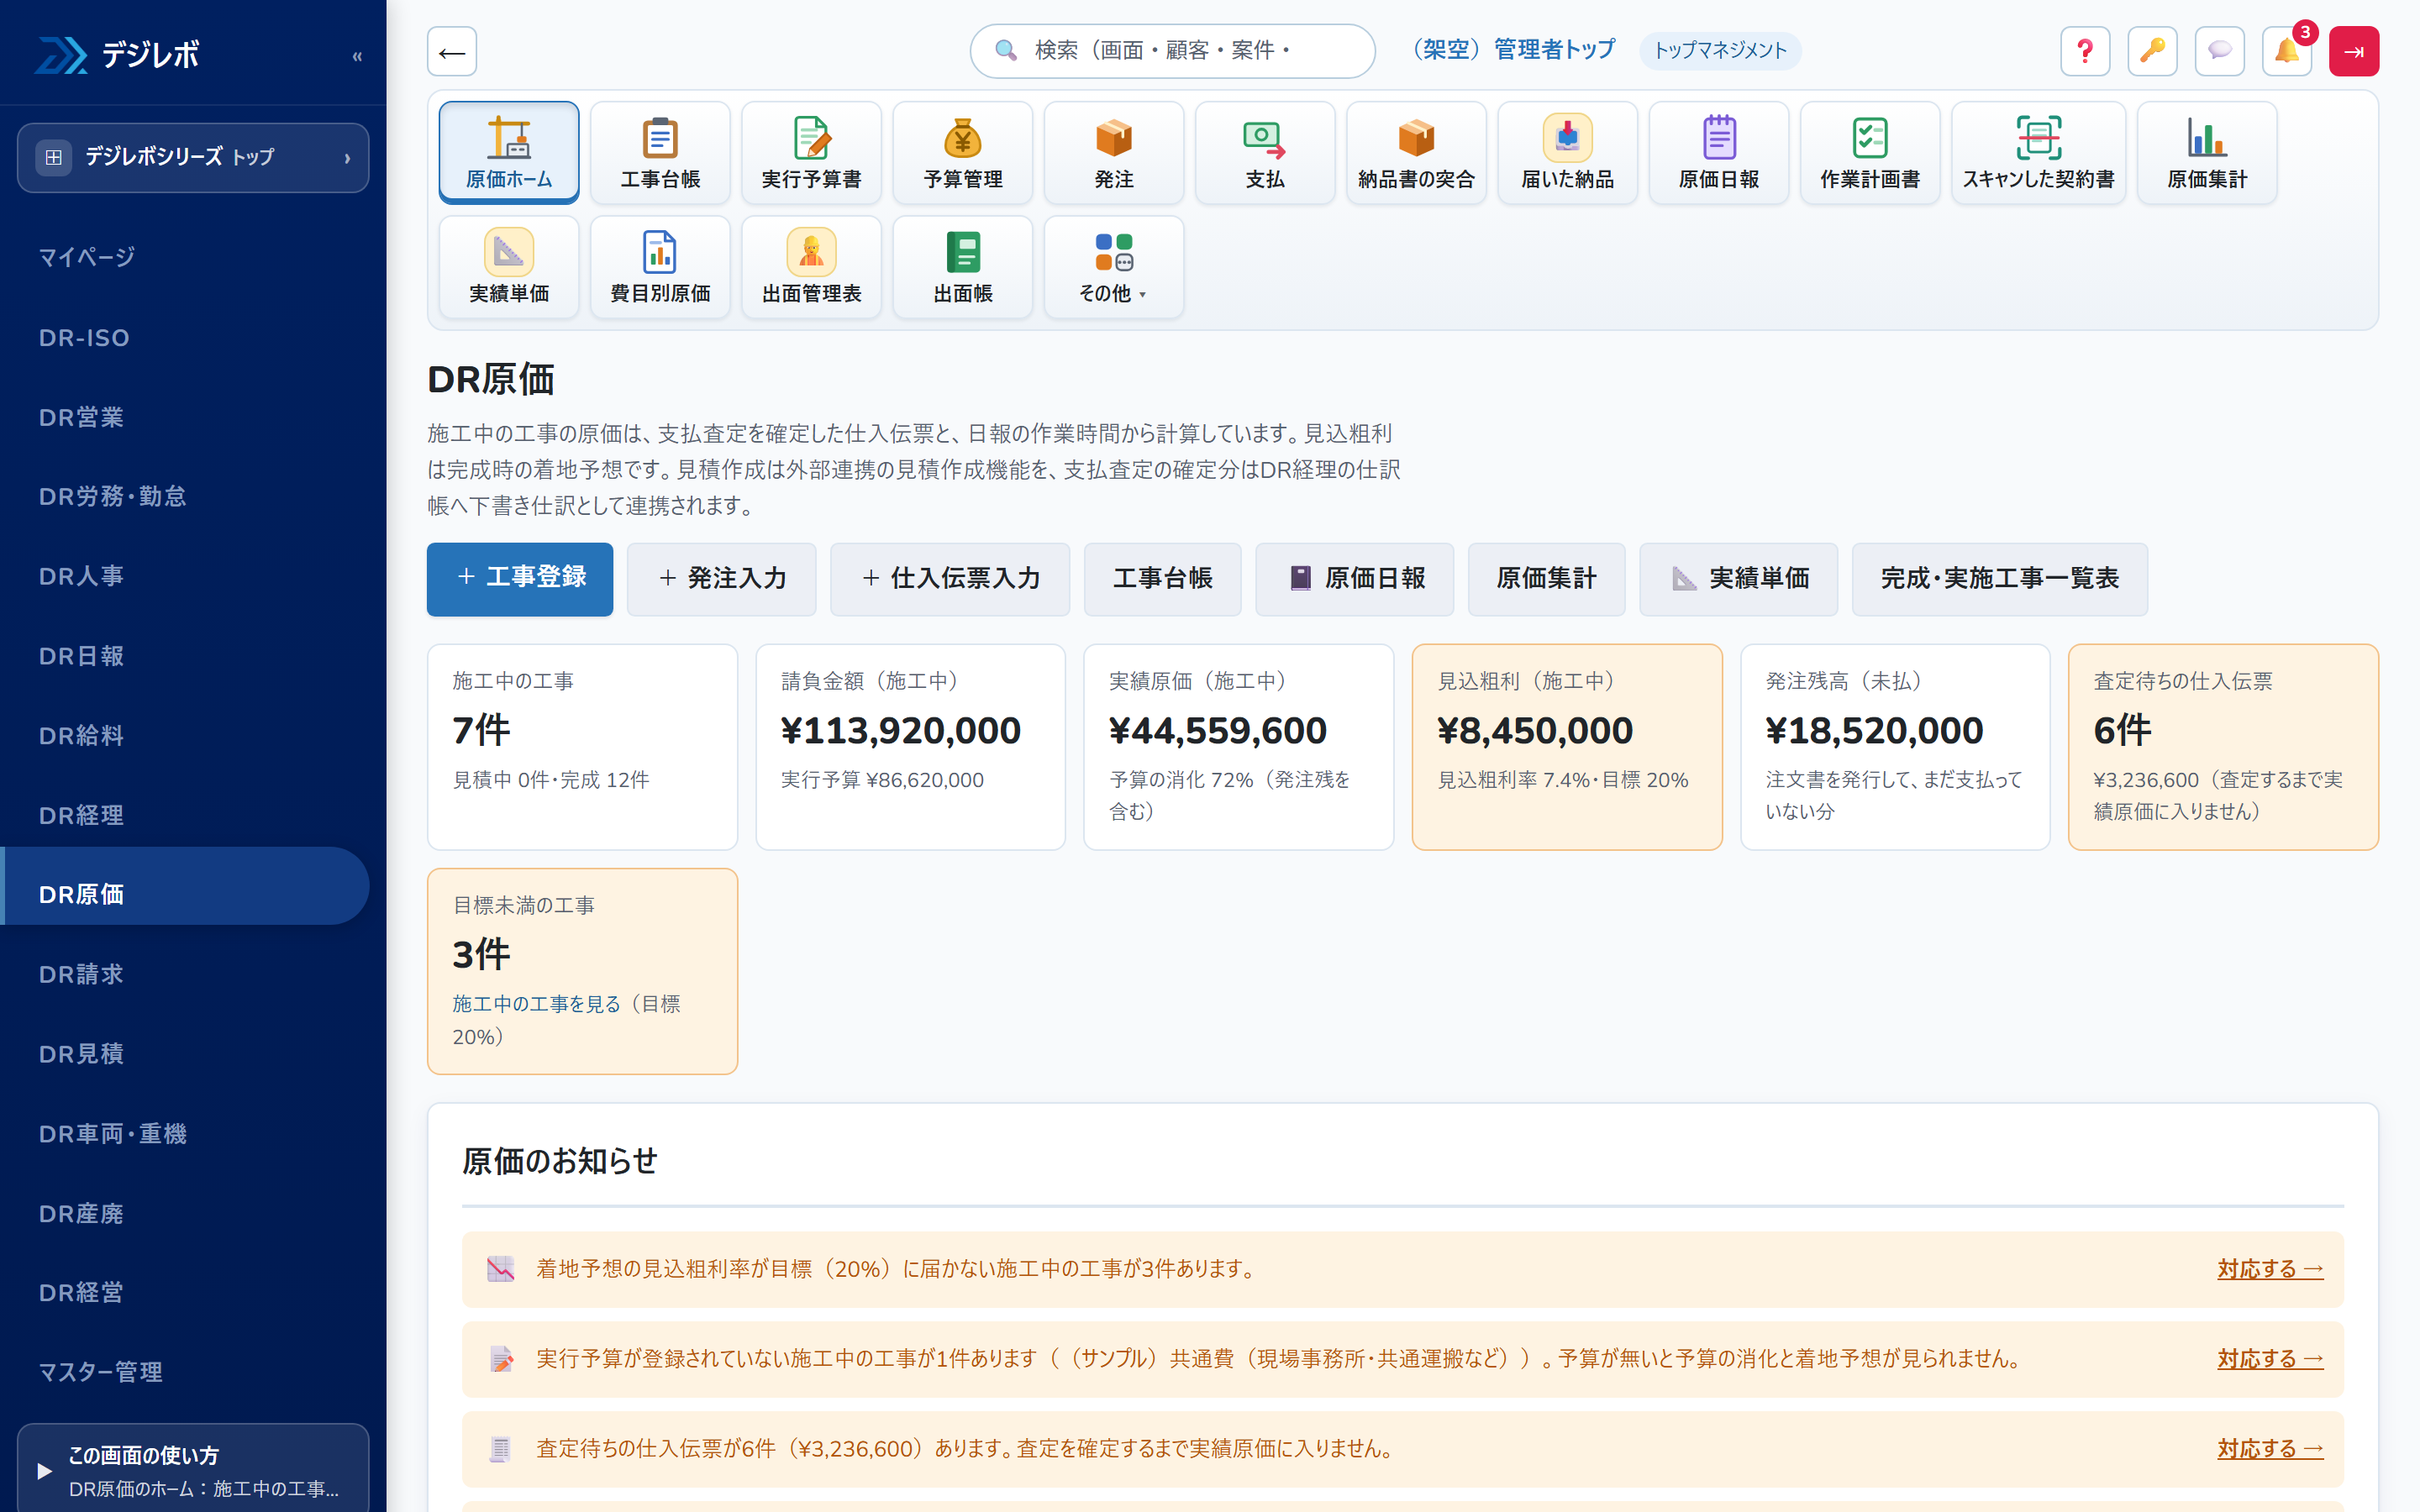This screenshot has height=1512, width=2420.
Task: Expand デジレボシリーズ トップ selector
Action: pos(193,157)
